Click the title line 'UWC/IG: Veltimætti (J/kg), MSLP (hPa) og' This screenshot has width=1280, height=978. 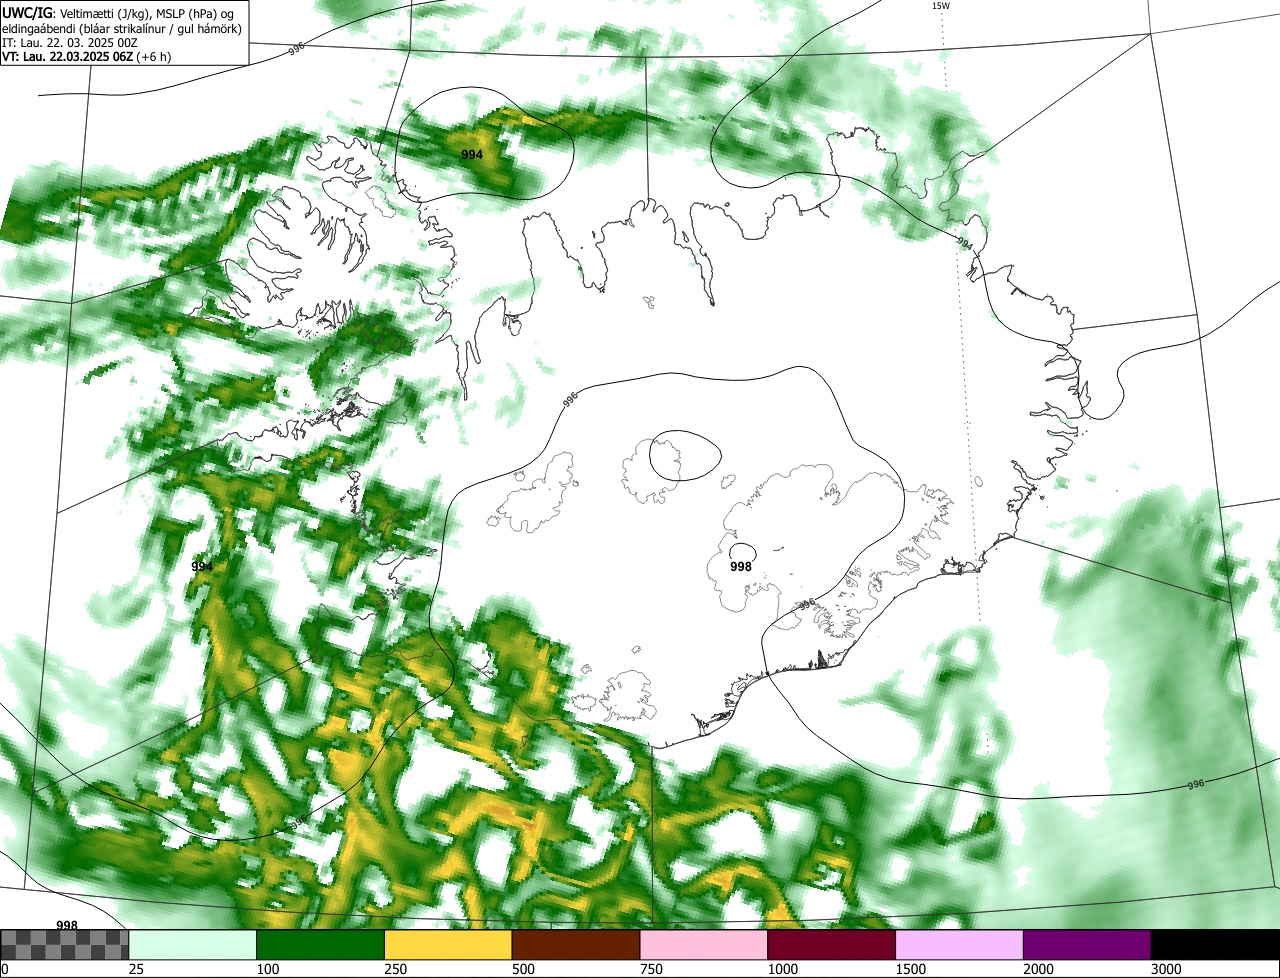(x=118, y=14)
